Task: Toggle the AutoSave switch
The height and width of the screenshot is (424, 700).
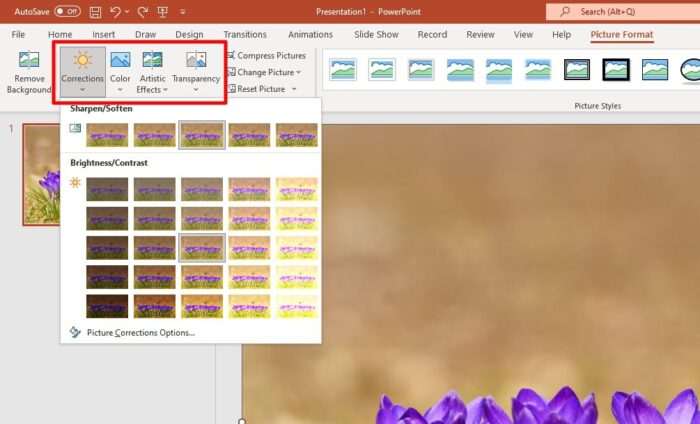Action: (67, 12)
